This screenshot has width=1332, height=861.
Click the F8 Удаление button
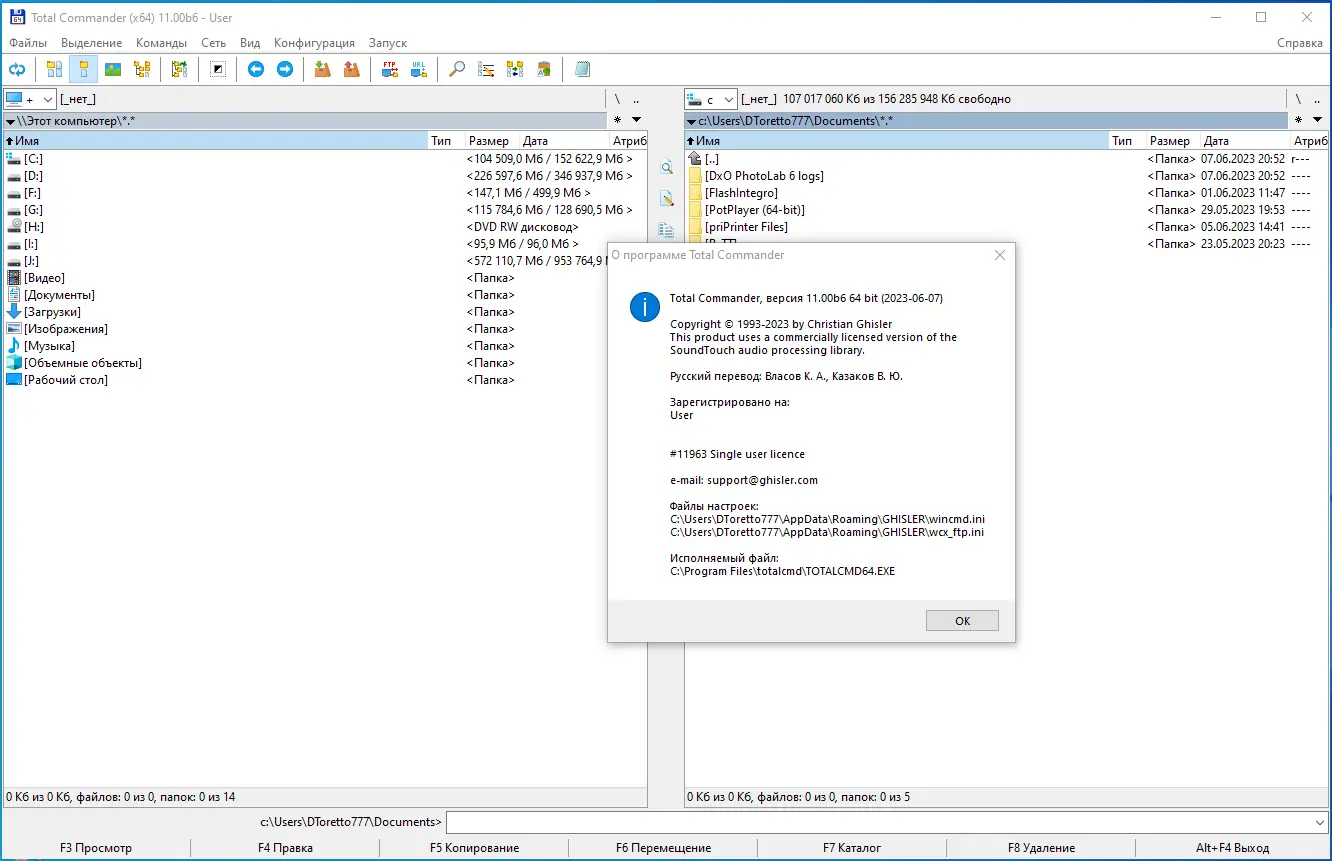1042,848
